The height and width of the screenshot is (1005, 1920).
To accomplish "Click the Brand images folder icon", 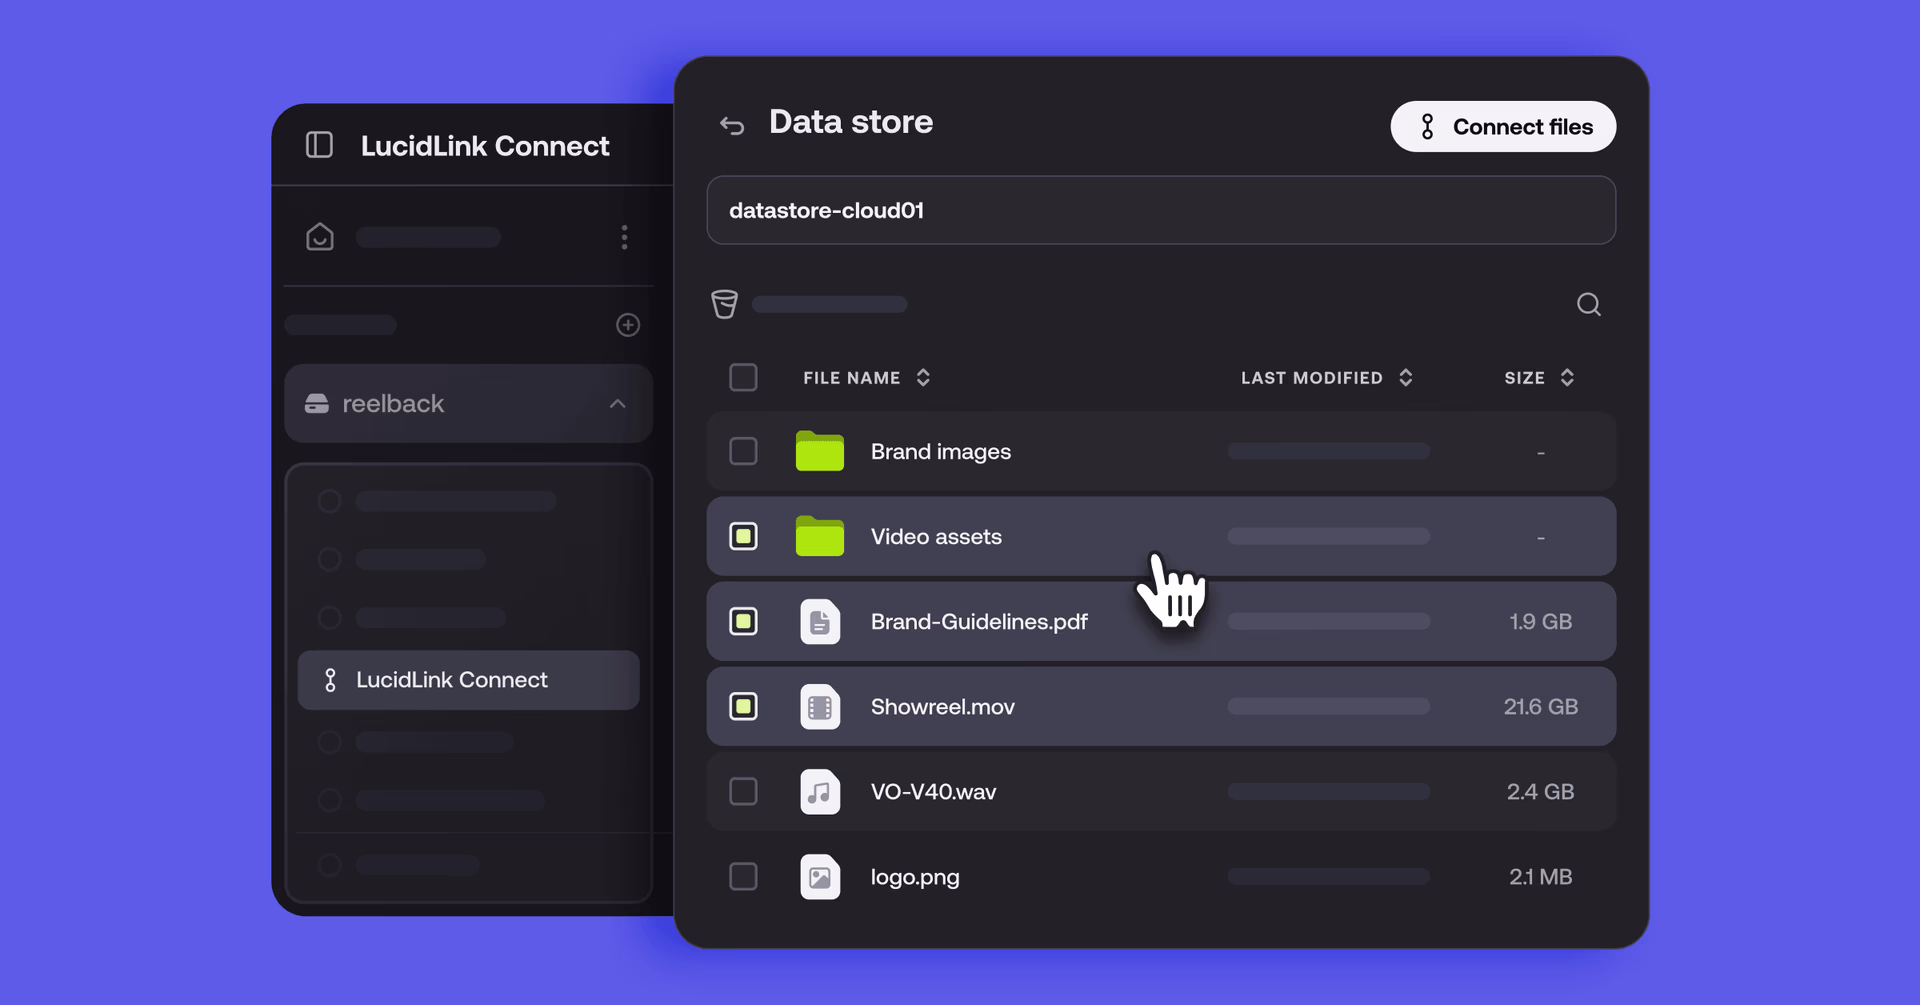I will pyautogui.click(x=820, y=451).
